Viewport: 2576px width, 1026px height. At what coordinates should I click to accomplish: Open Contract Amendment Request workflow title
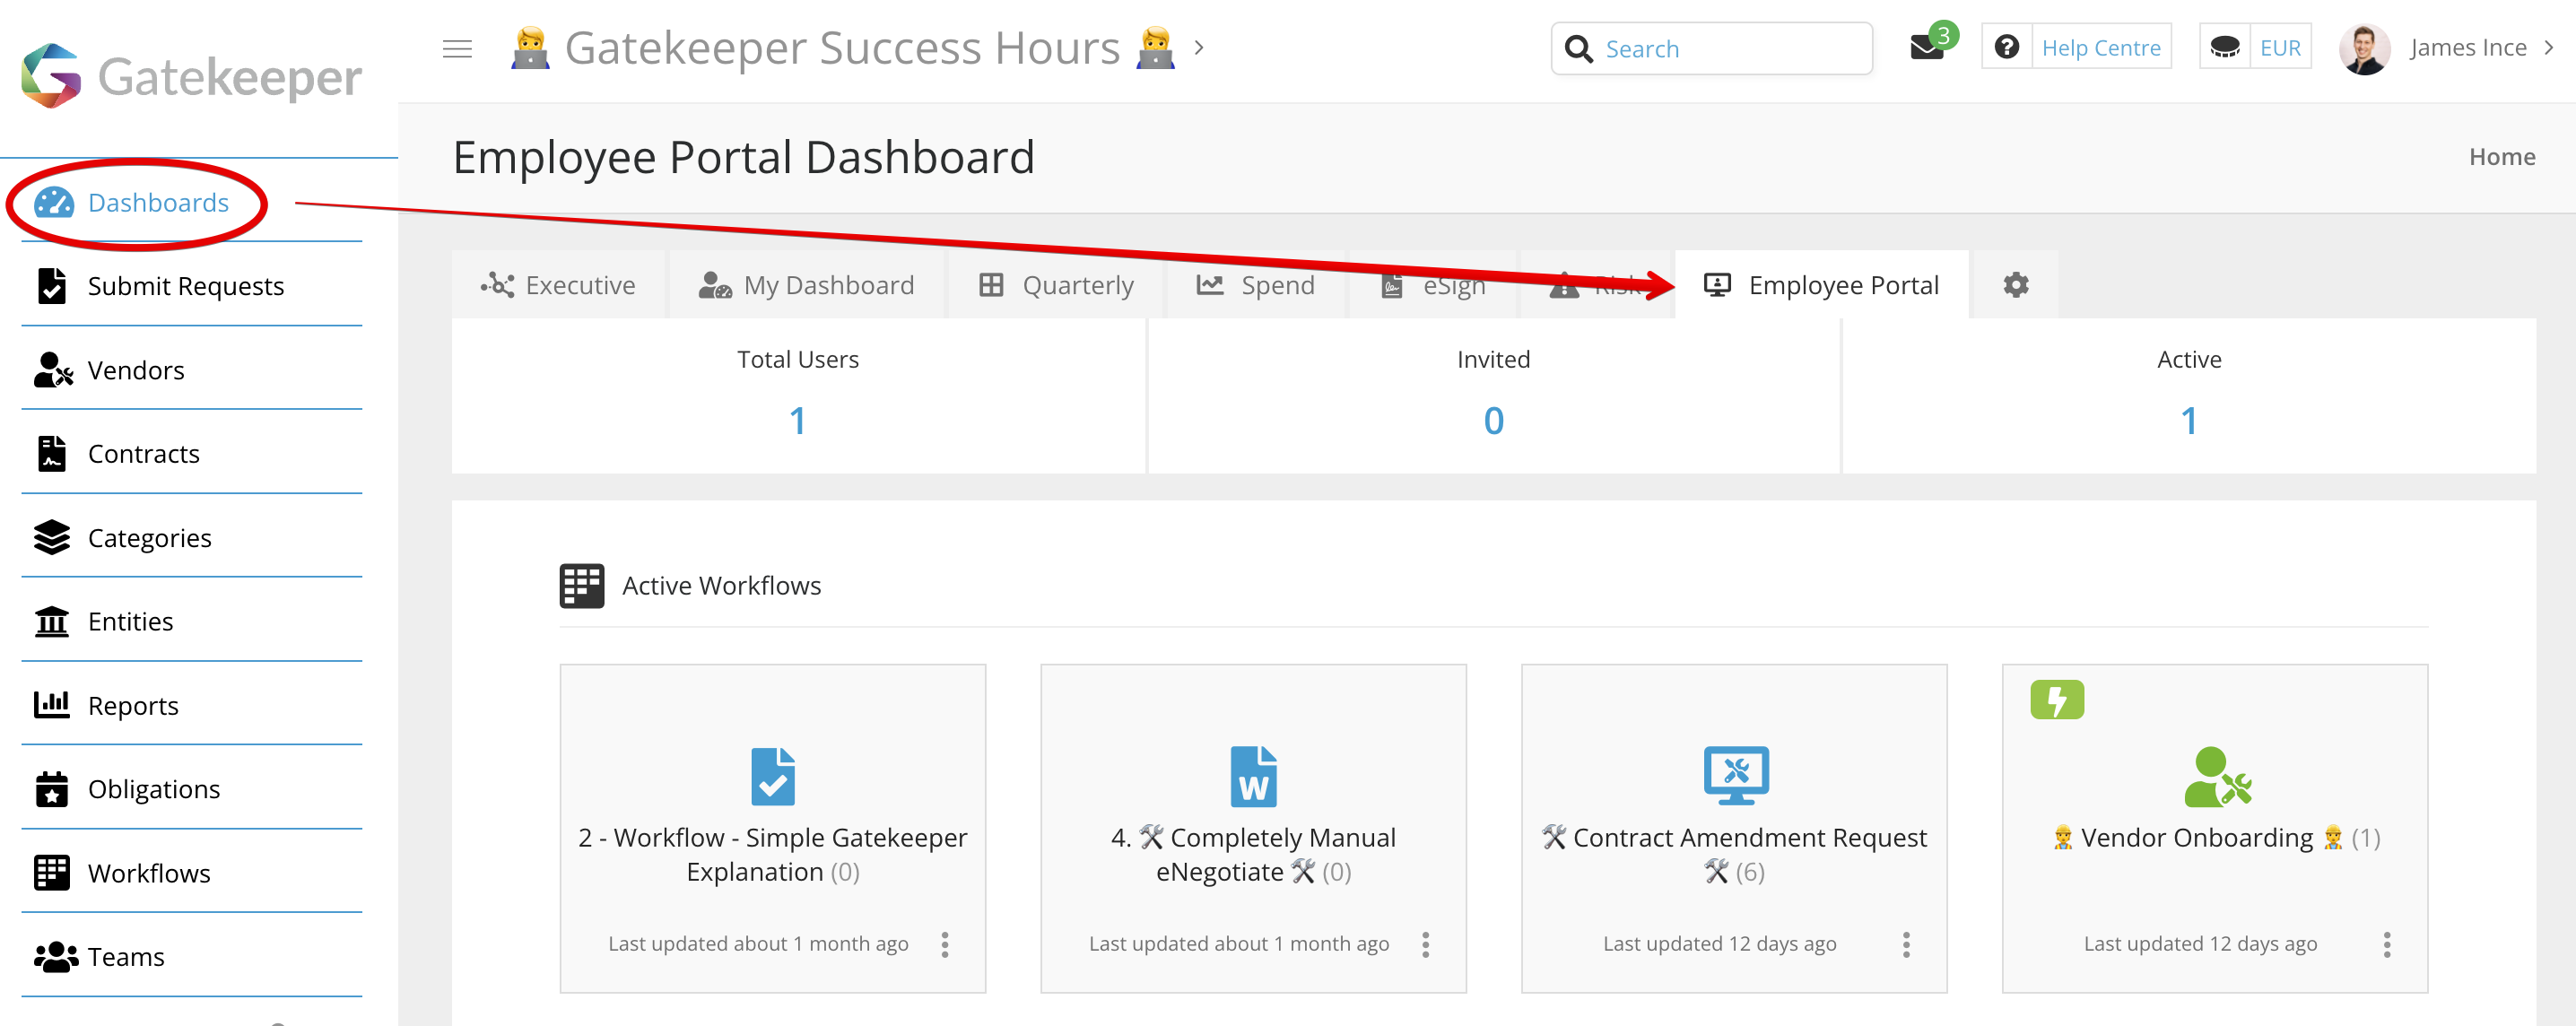pos(1734,855)
